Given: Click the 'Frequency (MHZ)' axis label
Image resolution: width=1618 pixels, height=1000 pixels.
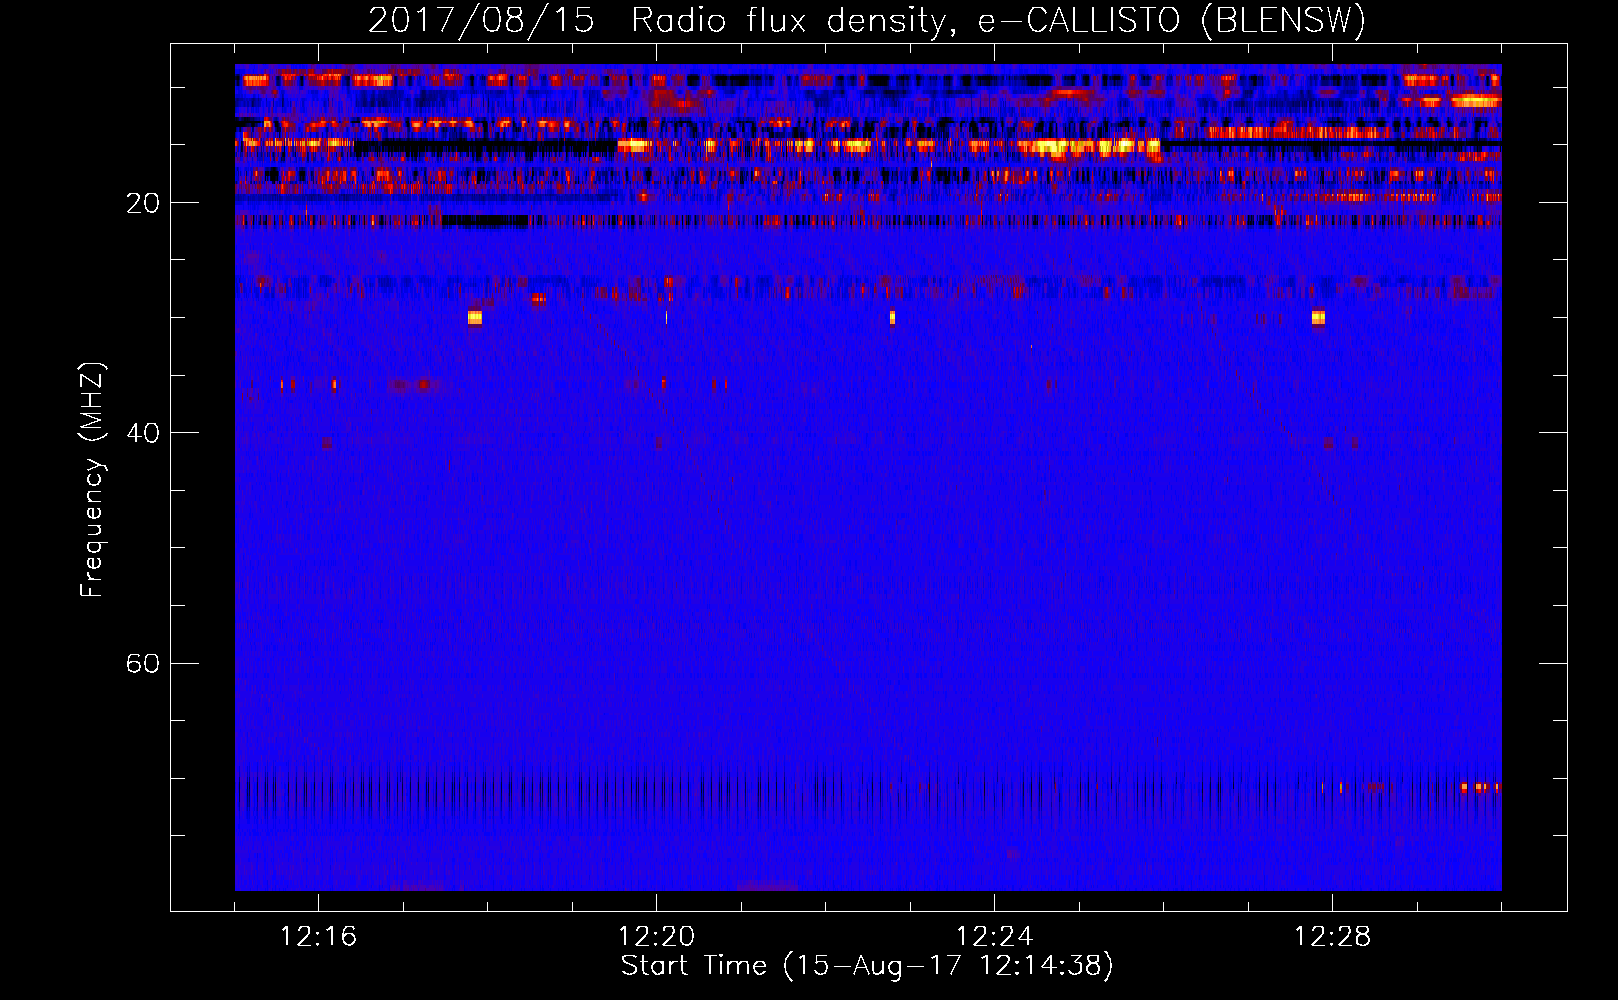Looking at the screenshot, I should point(91,480).
